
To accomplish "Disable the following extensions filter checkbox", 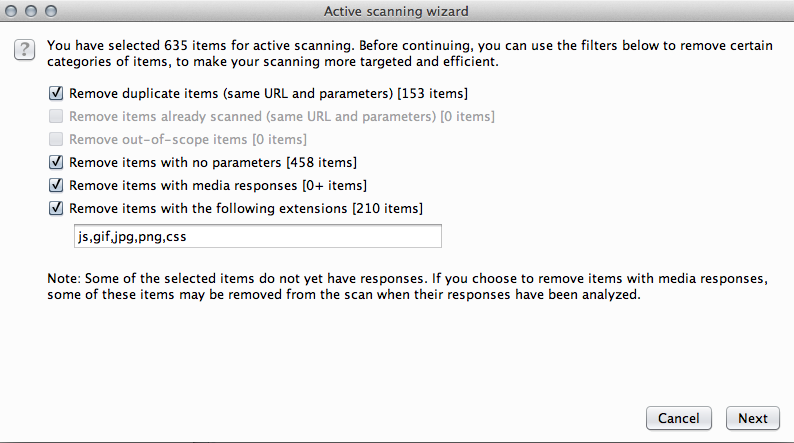I will click(56, 208).
